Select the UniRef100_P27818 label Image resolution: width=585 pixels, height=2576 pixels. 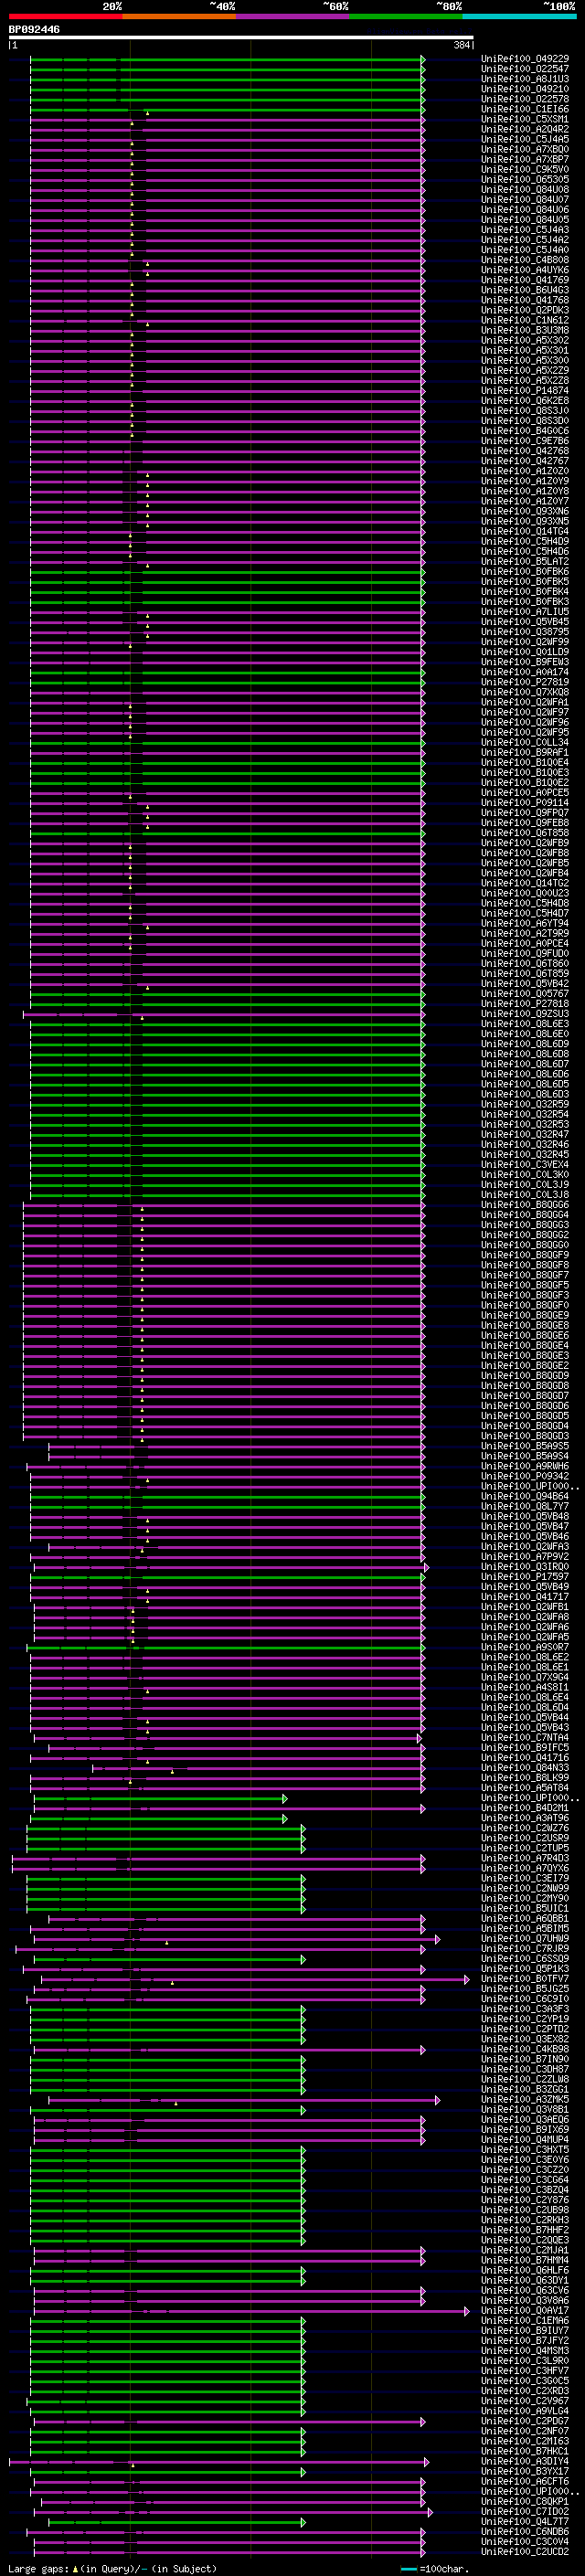[525, 1004]
